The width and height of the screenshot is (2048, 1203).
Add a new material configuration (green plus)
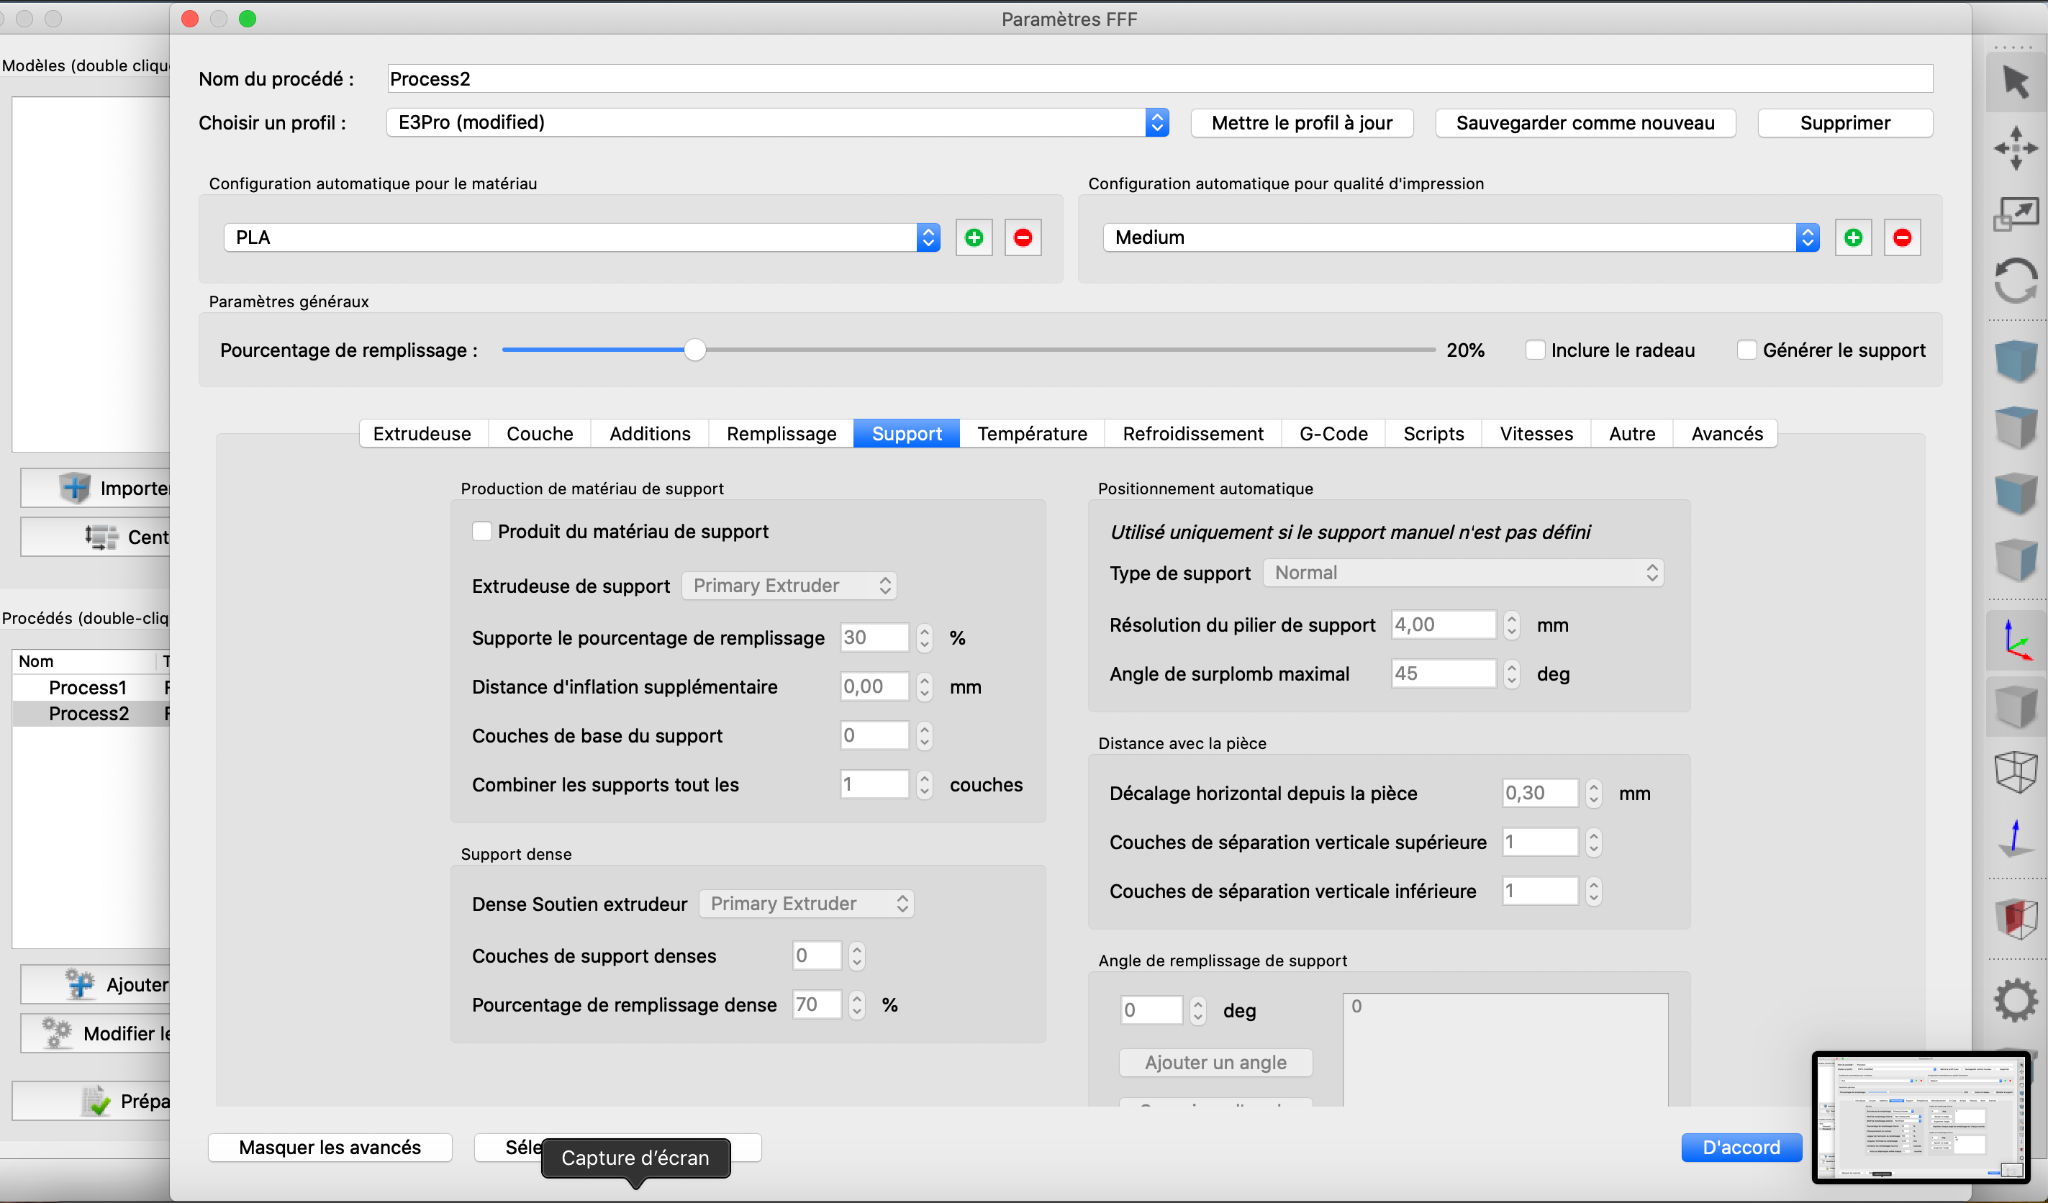click(973, 238)
